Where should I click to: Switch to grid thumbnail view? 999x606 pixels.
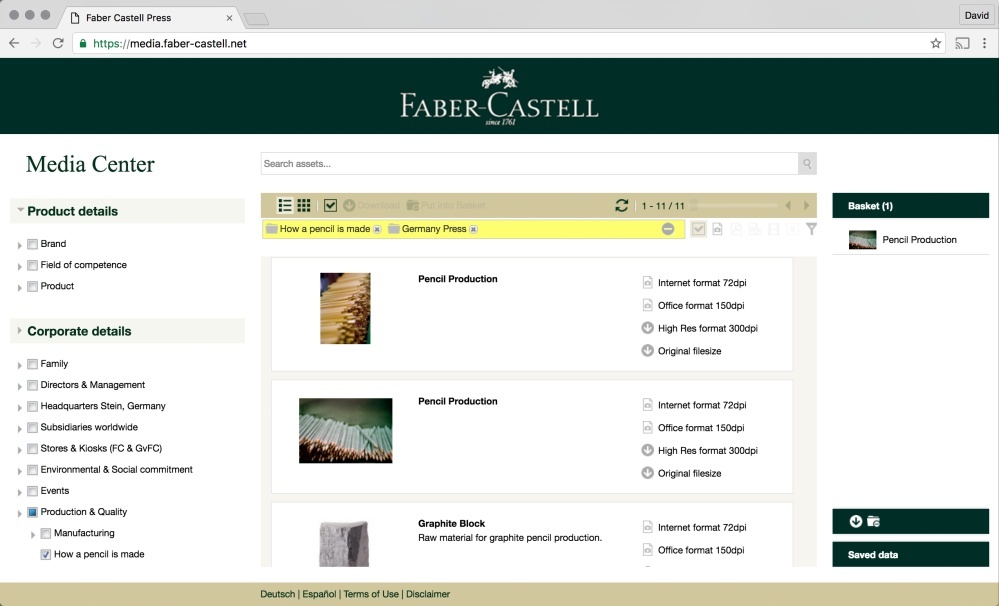click(x=304, y=205)
